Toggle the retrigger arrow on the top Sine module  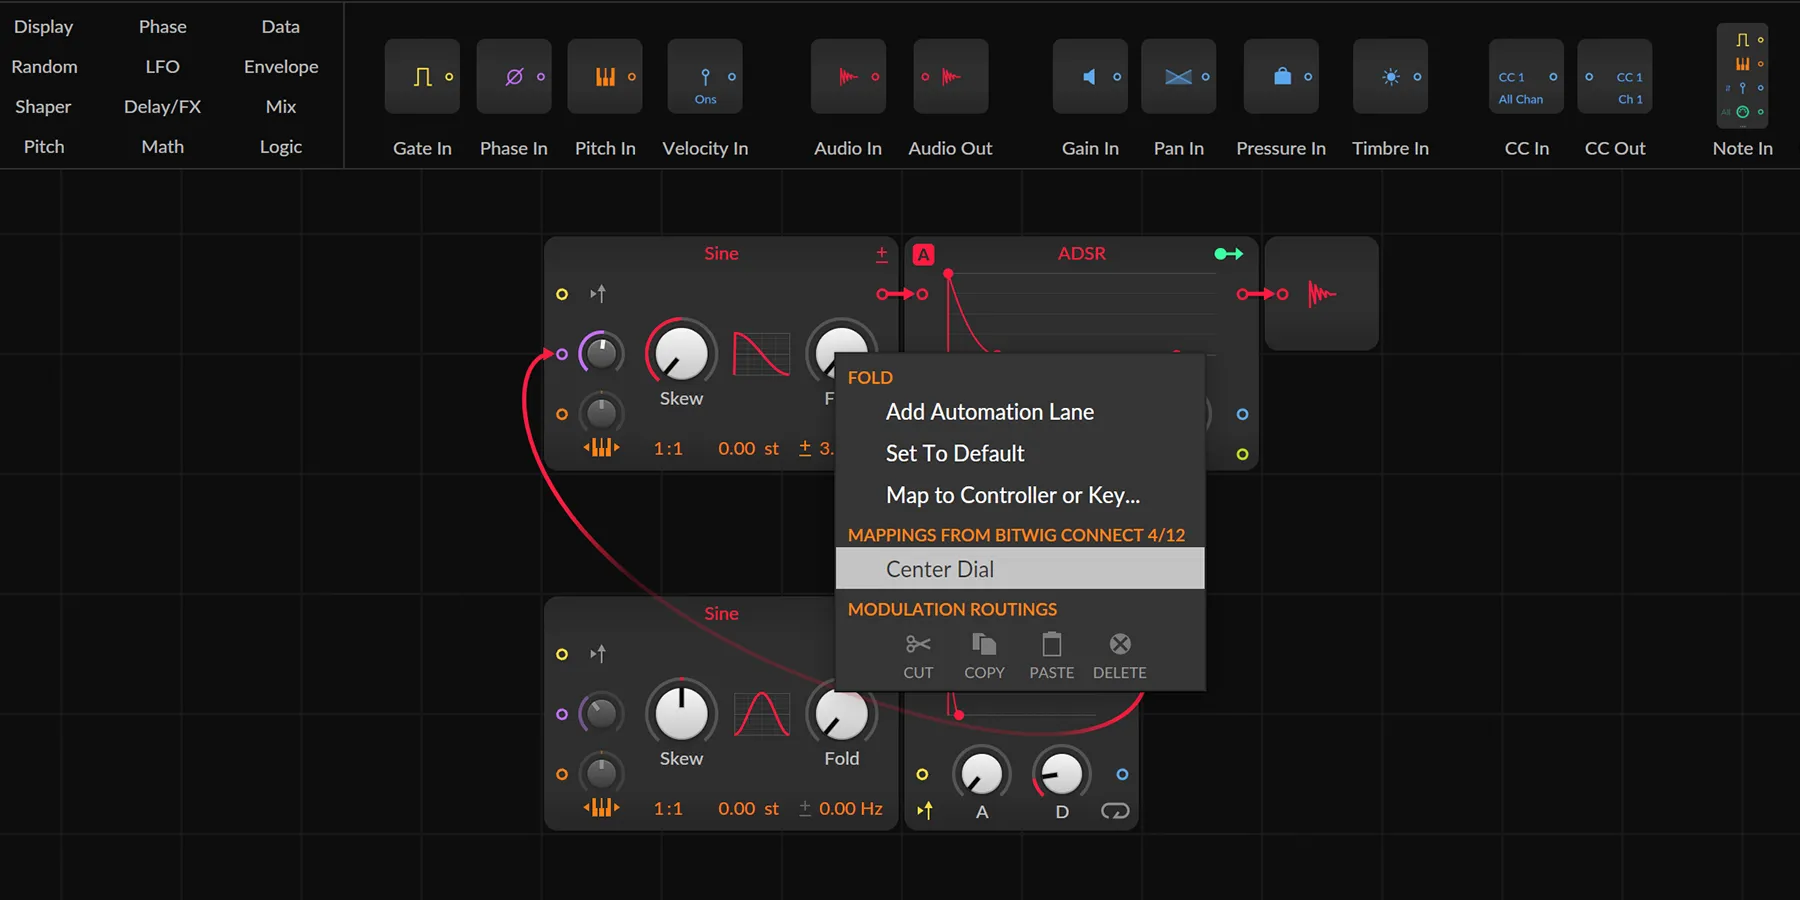598,293
